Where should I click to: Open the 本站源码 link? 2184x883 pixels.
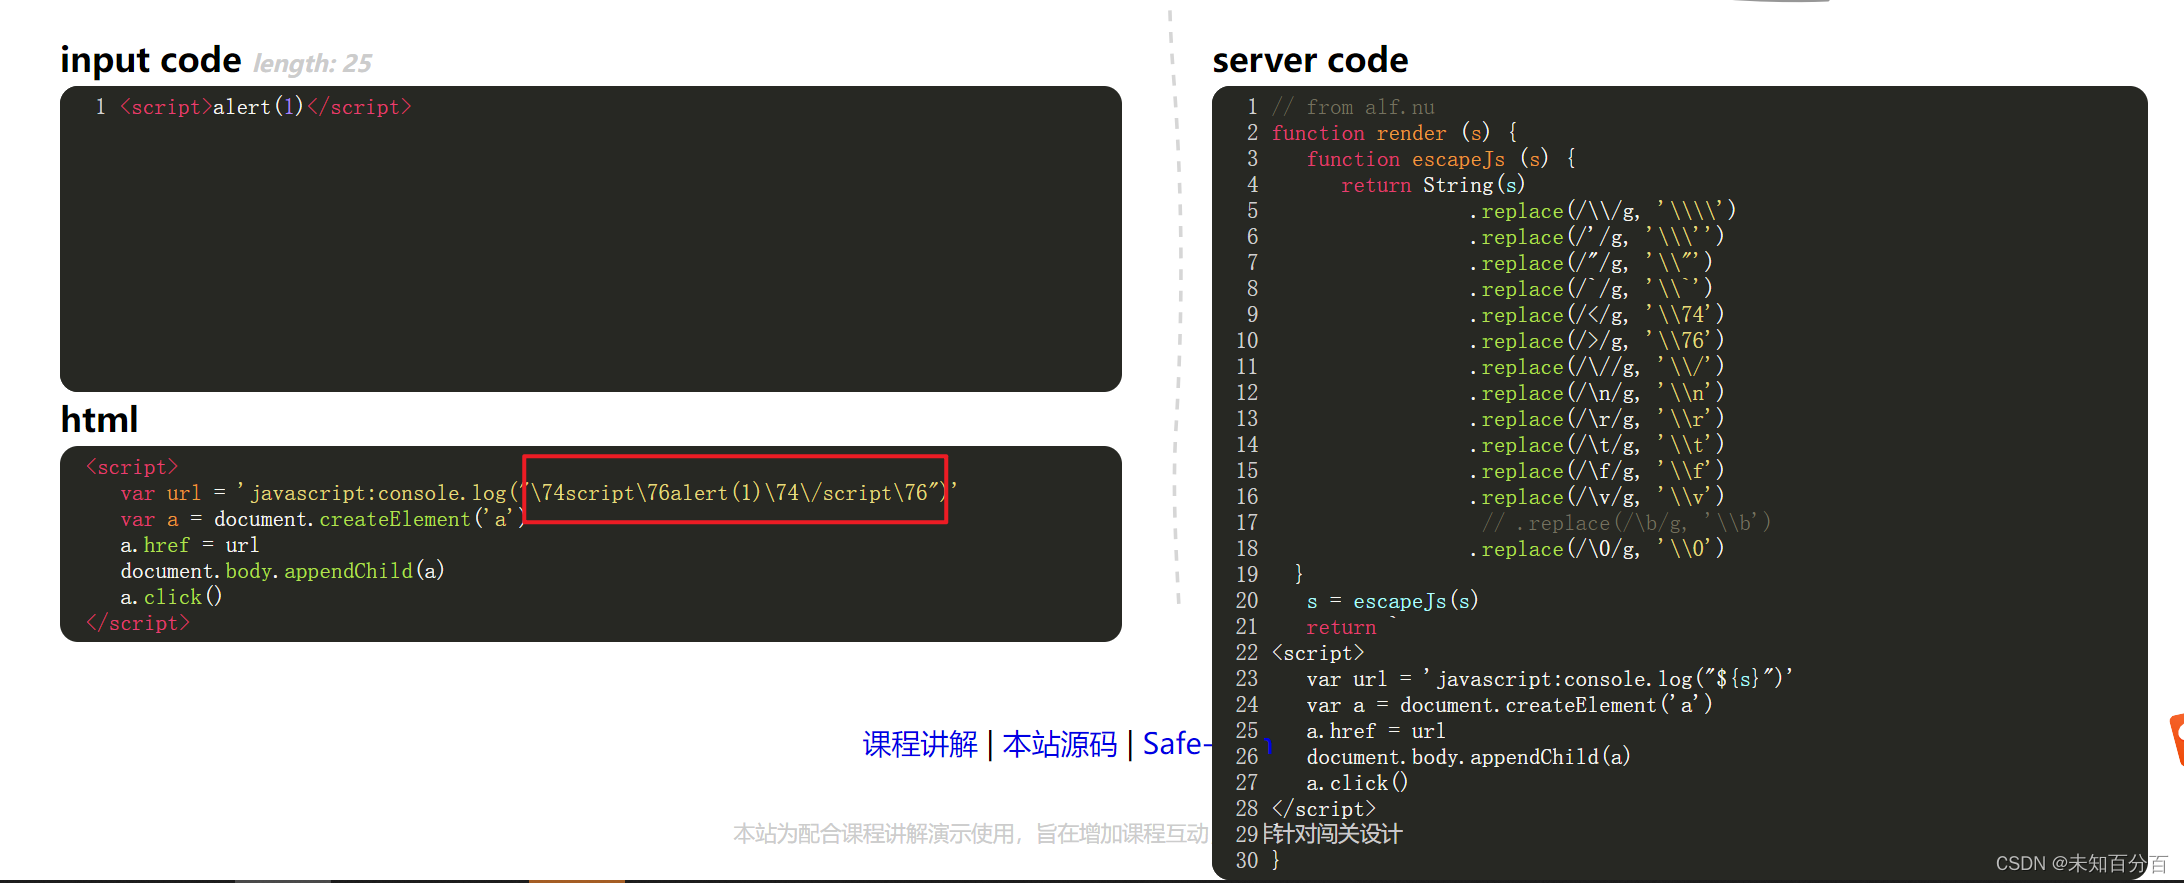[1060, 744]
